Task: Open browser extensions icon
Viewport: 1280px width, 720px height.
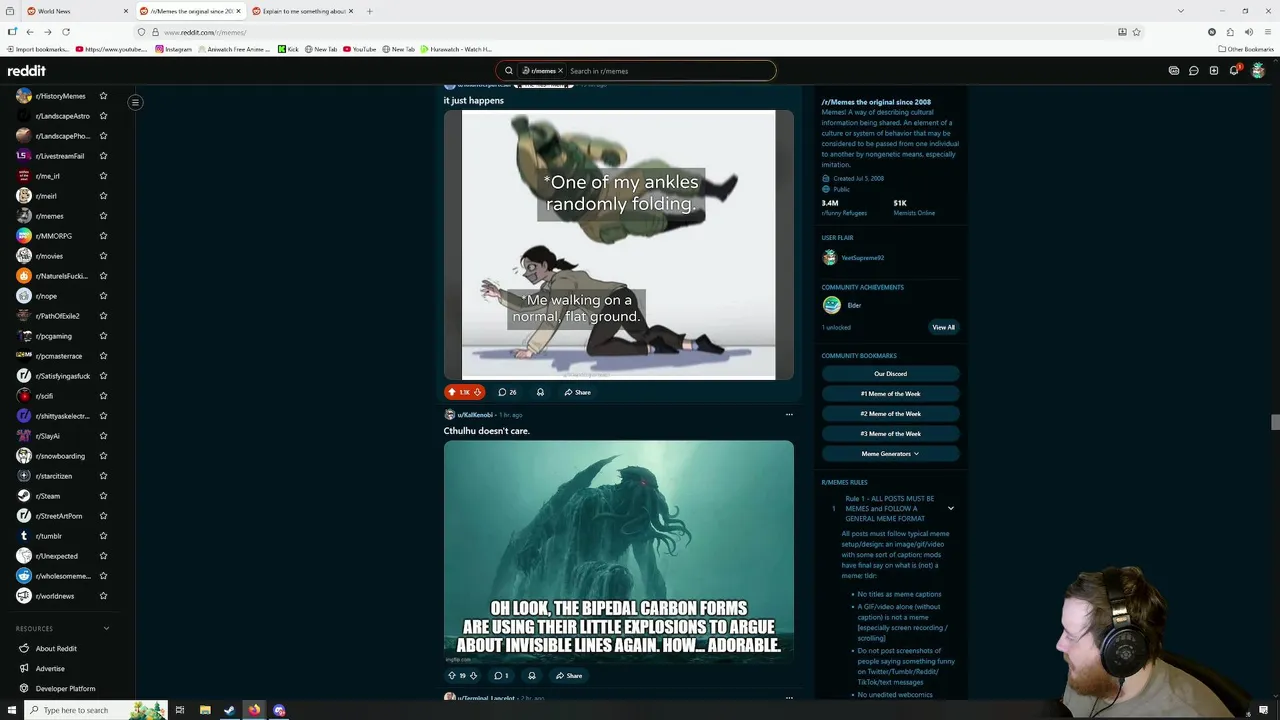Action: point(1230,32)
